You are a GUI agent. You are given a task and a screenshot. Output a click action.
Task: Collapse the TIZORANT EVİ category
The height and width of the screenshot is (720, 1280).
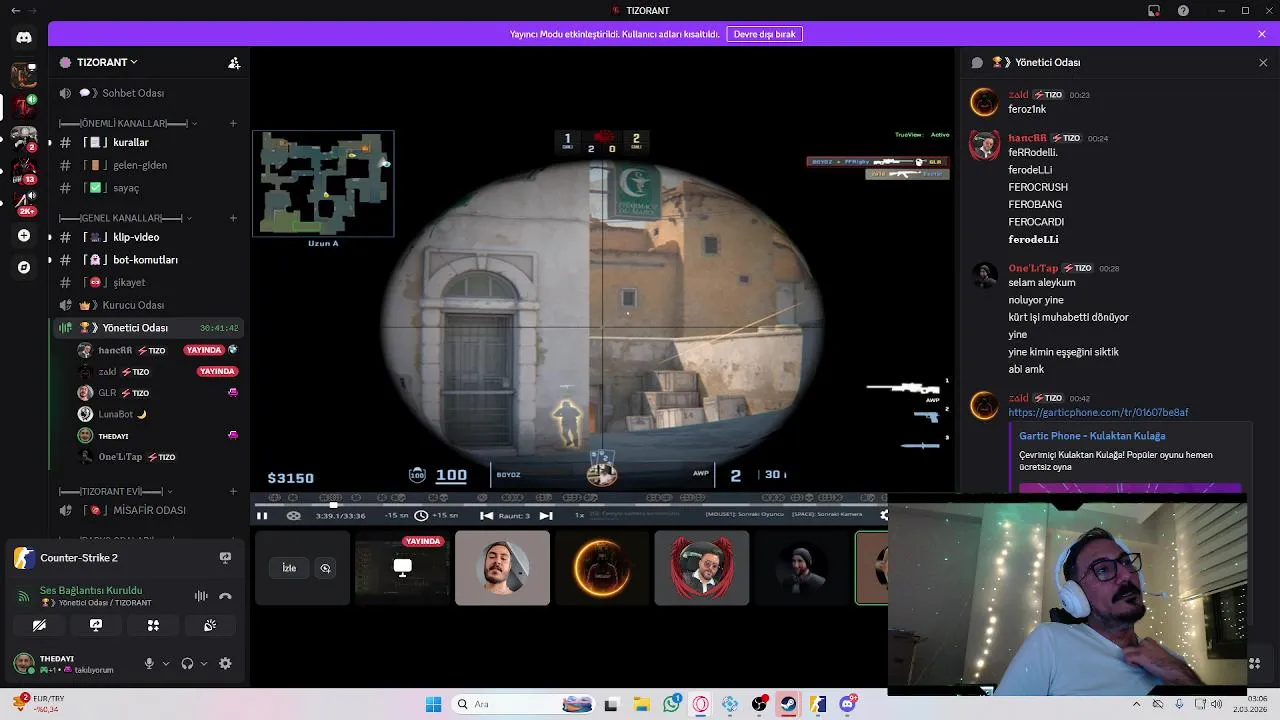116,491
